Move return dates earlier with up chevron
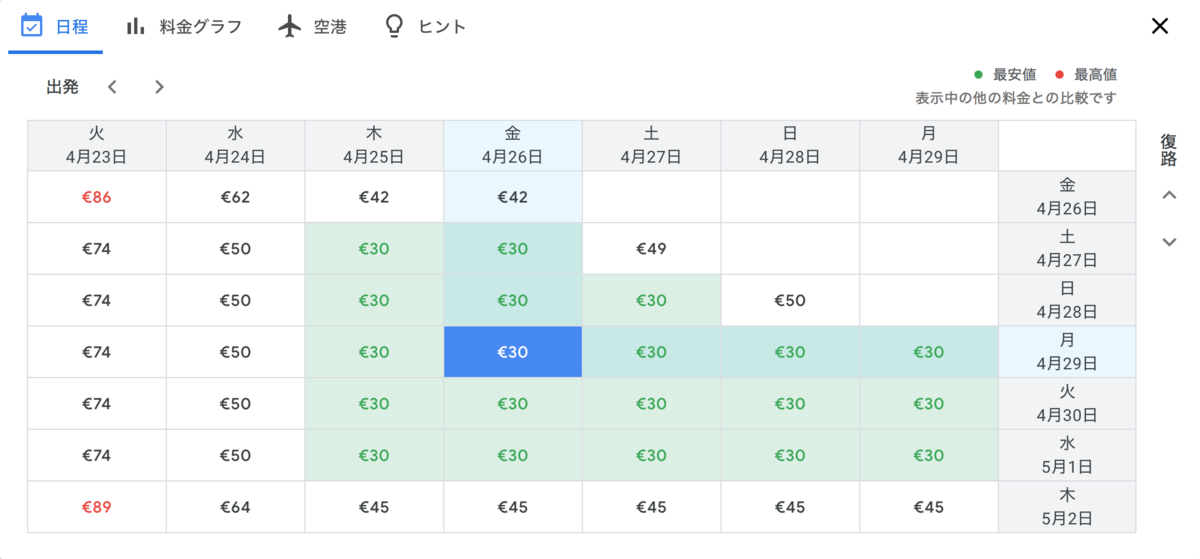1200x559 pixels. (1169, 195)
